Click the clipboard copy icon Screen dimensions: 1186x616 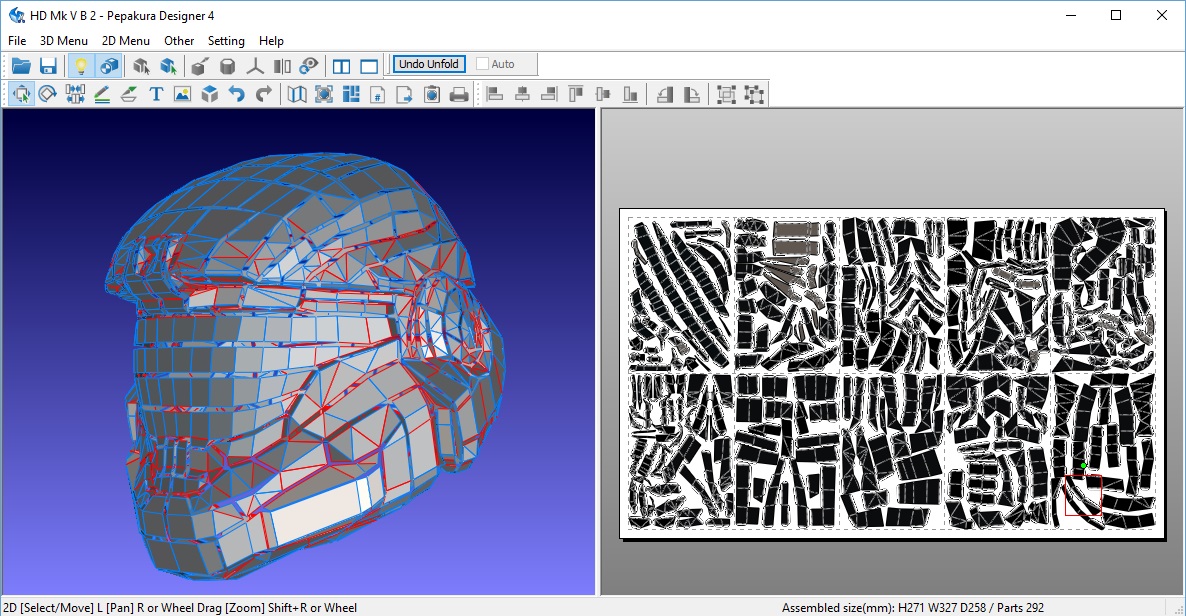coord(432,94)
